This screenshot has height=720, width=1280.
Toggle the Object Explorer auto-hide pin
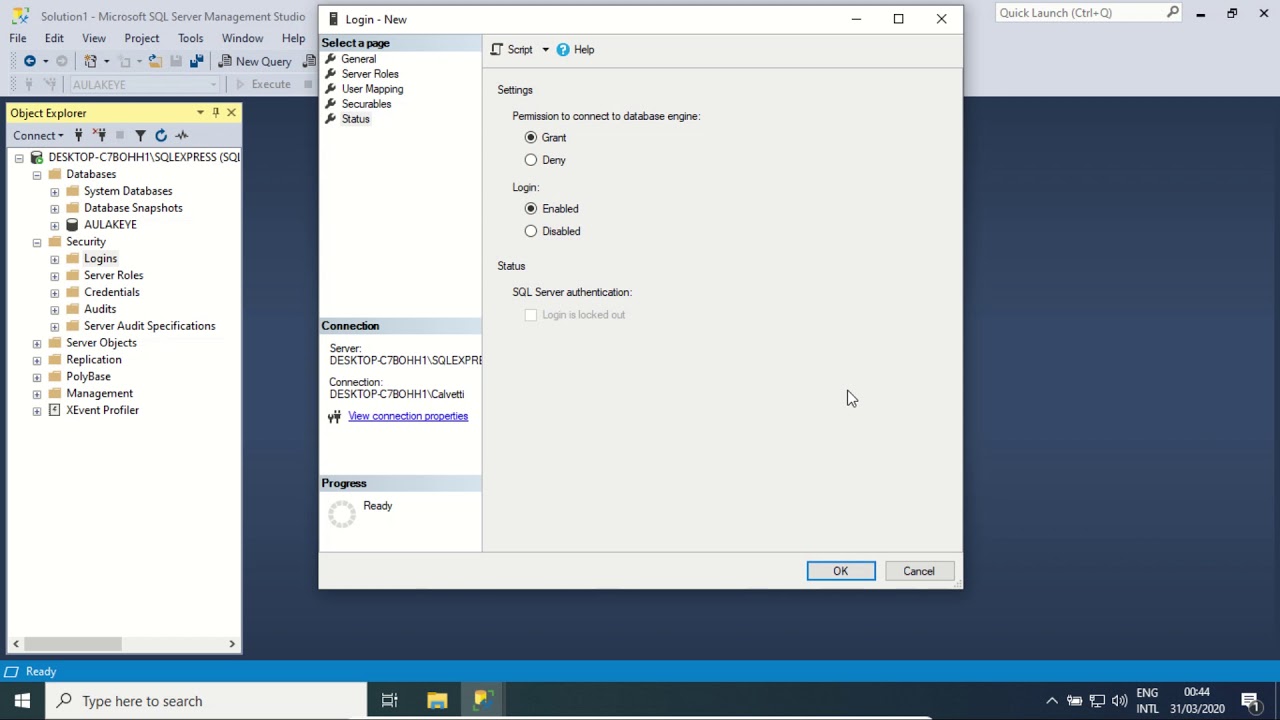coord(215,113)
